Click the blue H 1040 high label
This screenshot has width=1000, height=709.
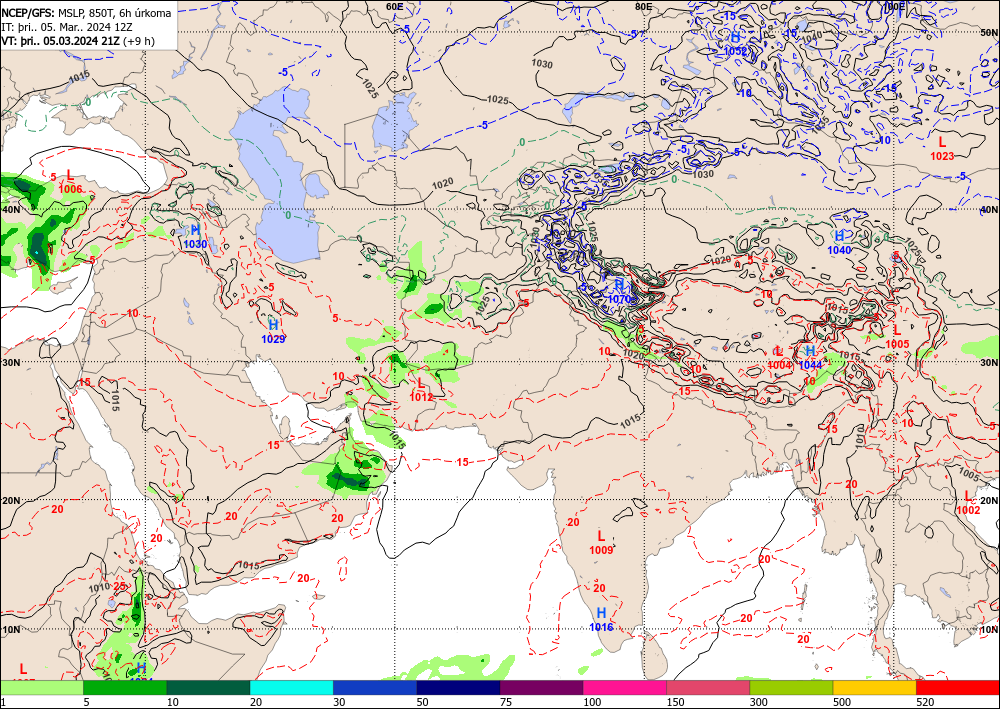pyautogui.click(x=839, y=243)
